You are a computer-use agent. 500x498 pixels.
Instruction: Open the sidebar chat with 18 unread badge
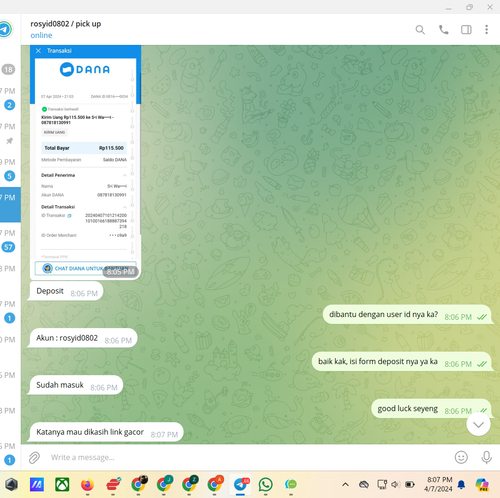coord(8,69)
